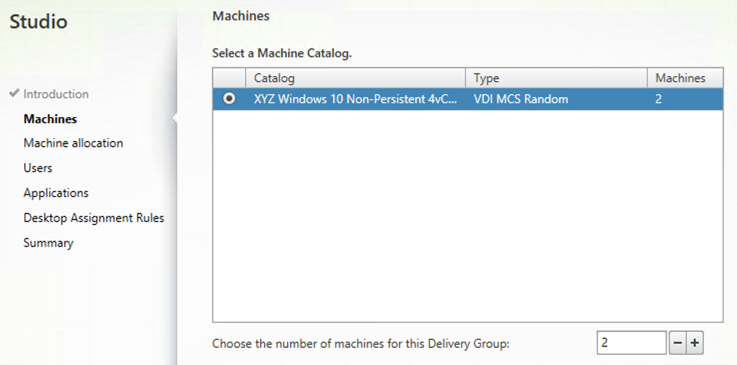Screen dimensions: 737x365
Task: Click the Introduction step checkmark icon
Action: point(15,93)
